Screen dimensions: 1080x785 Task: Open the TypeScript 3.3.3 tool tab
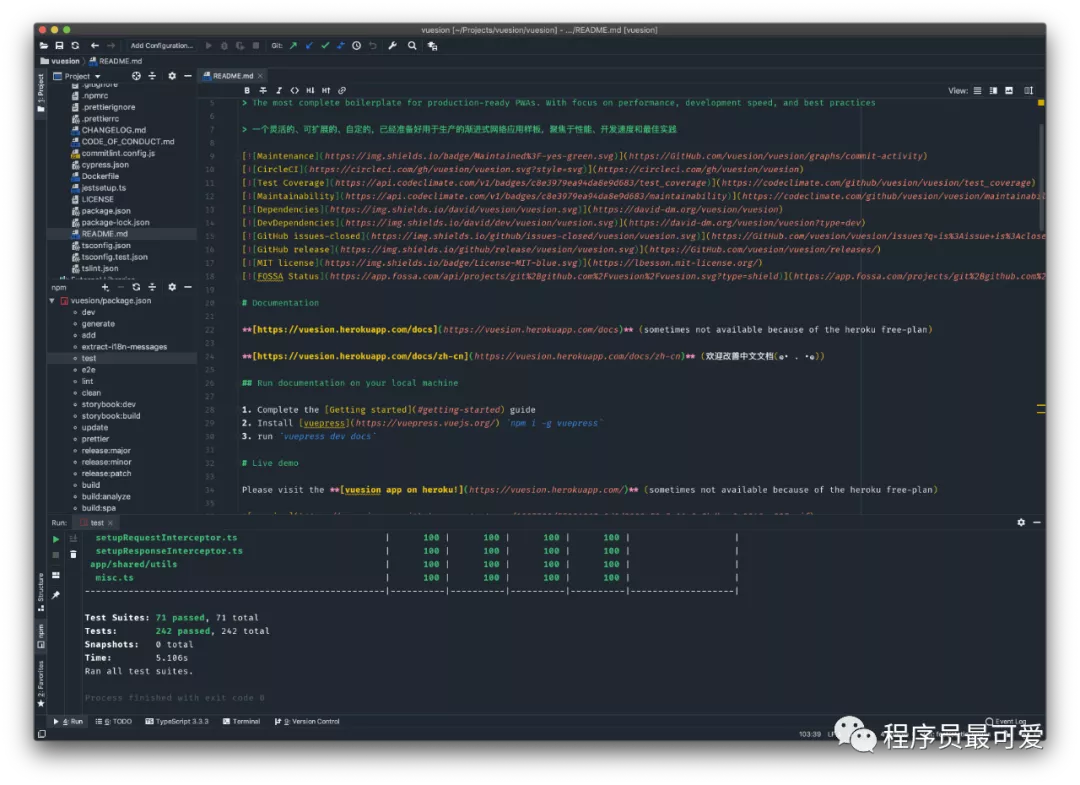point(177,722)
